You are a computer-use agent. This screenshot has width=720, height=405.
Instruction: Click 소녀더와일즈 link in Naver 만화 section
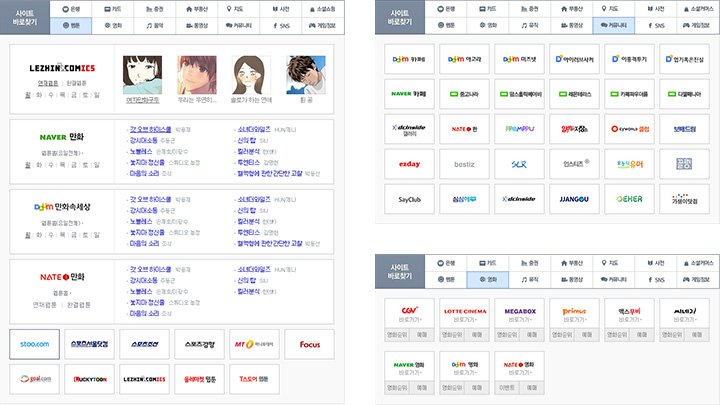click(x=252, y=129)
